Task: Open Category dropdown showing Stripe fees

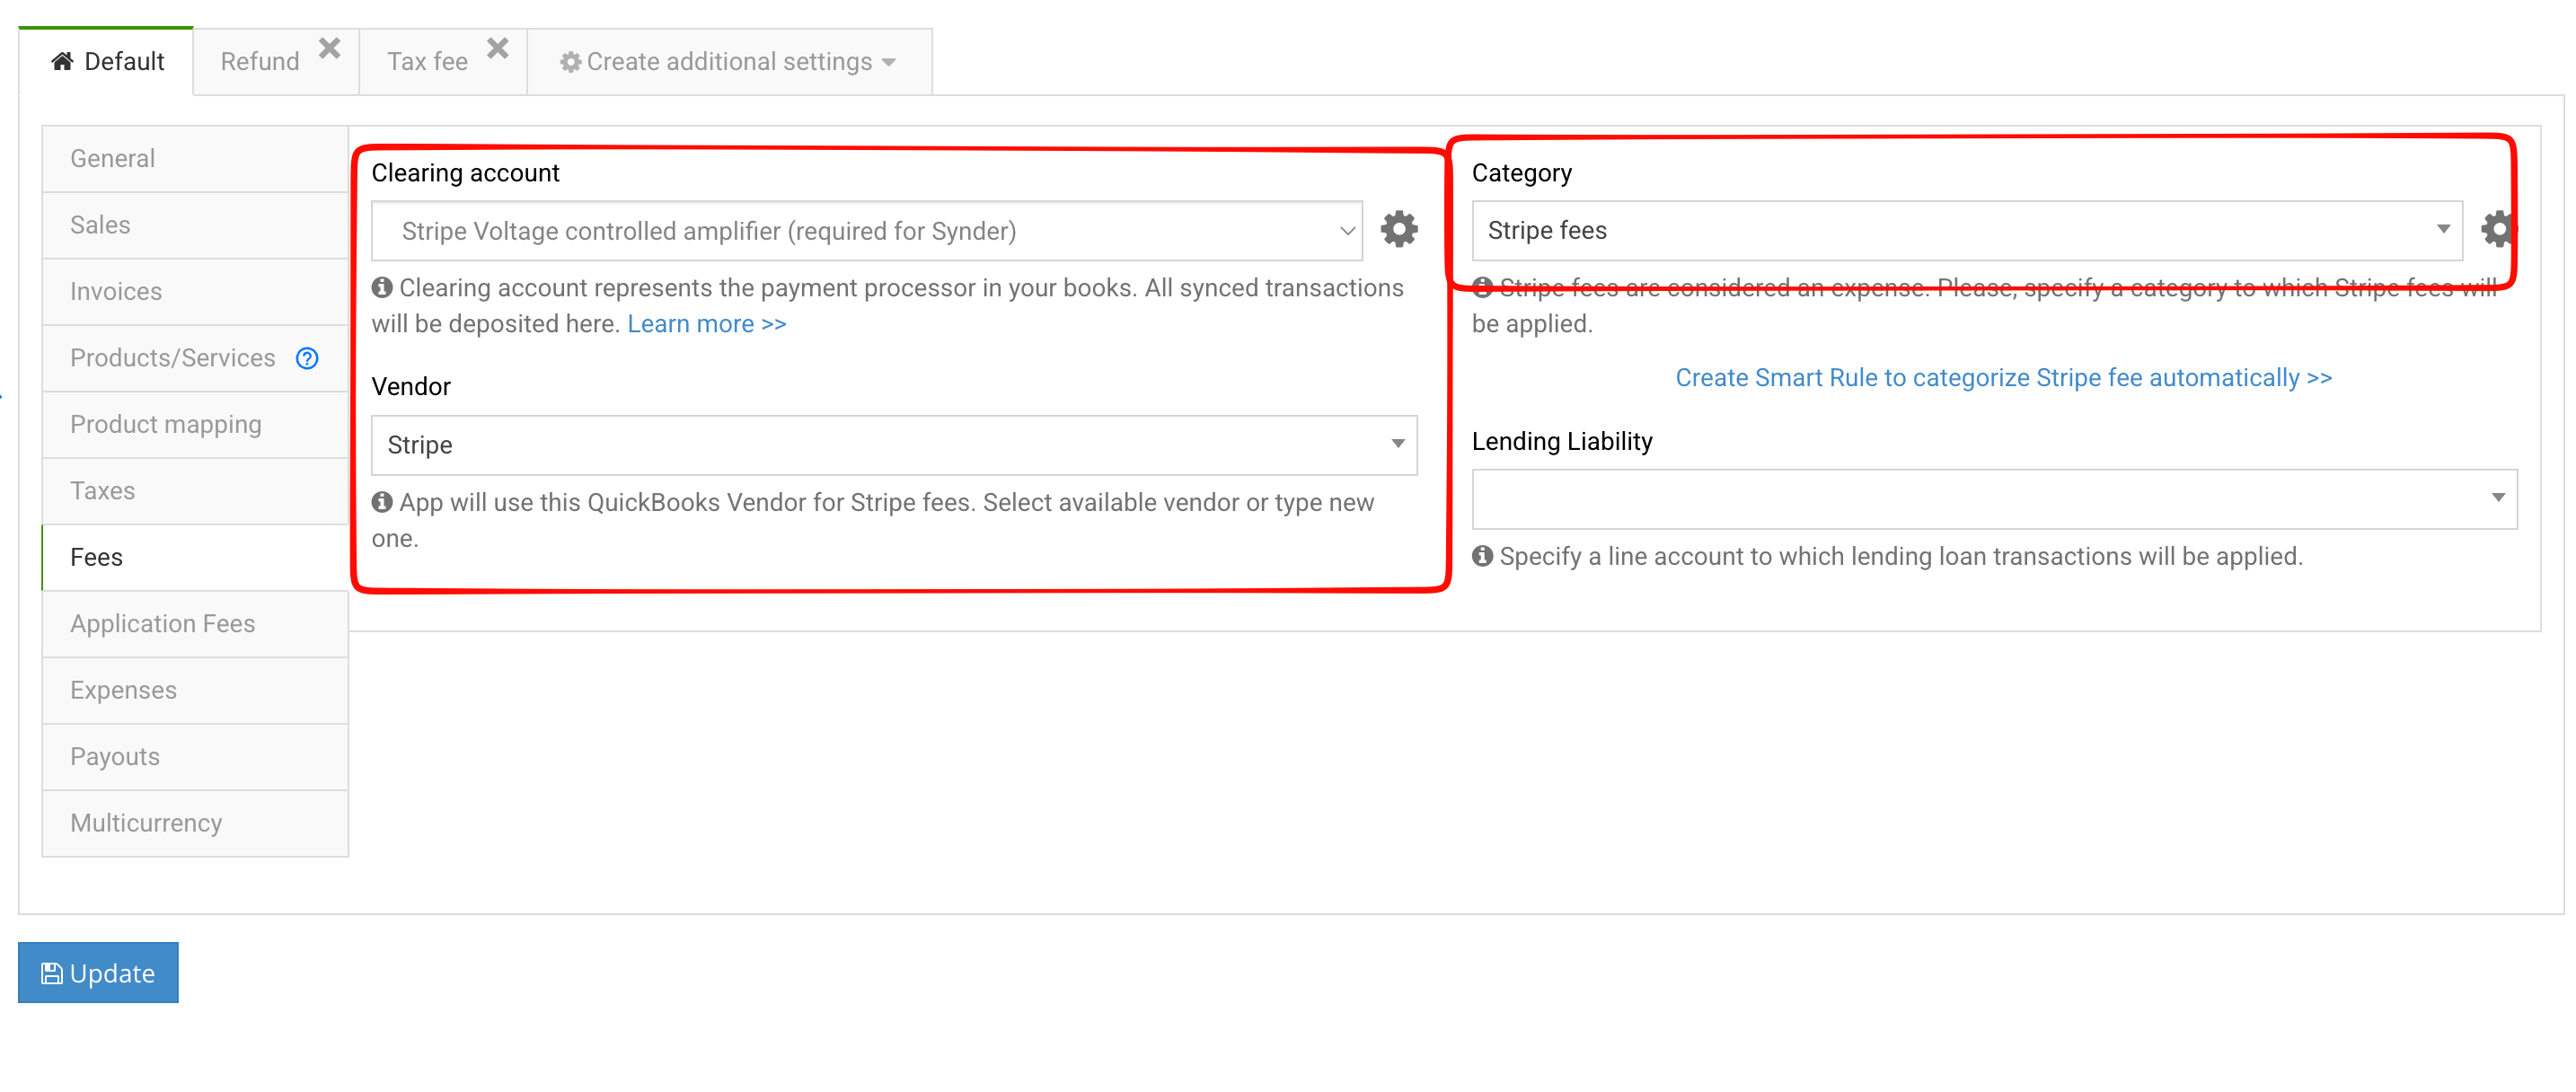Action: [x=1966, y=231]
